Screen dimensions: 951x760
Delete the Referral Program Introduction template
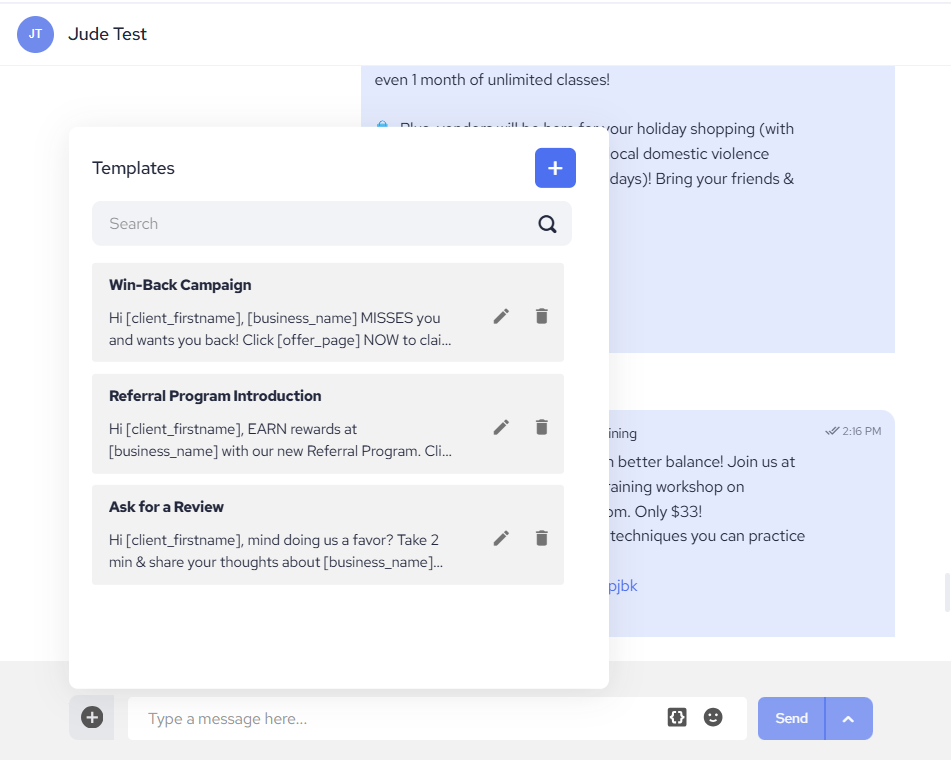[x=542, y=427]
